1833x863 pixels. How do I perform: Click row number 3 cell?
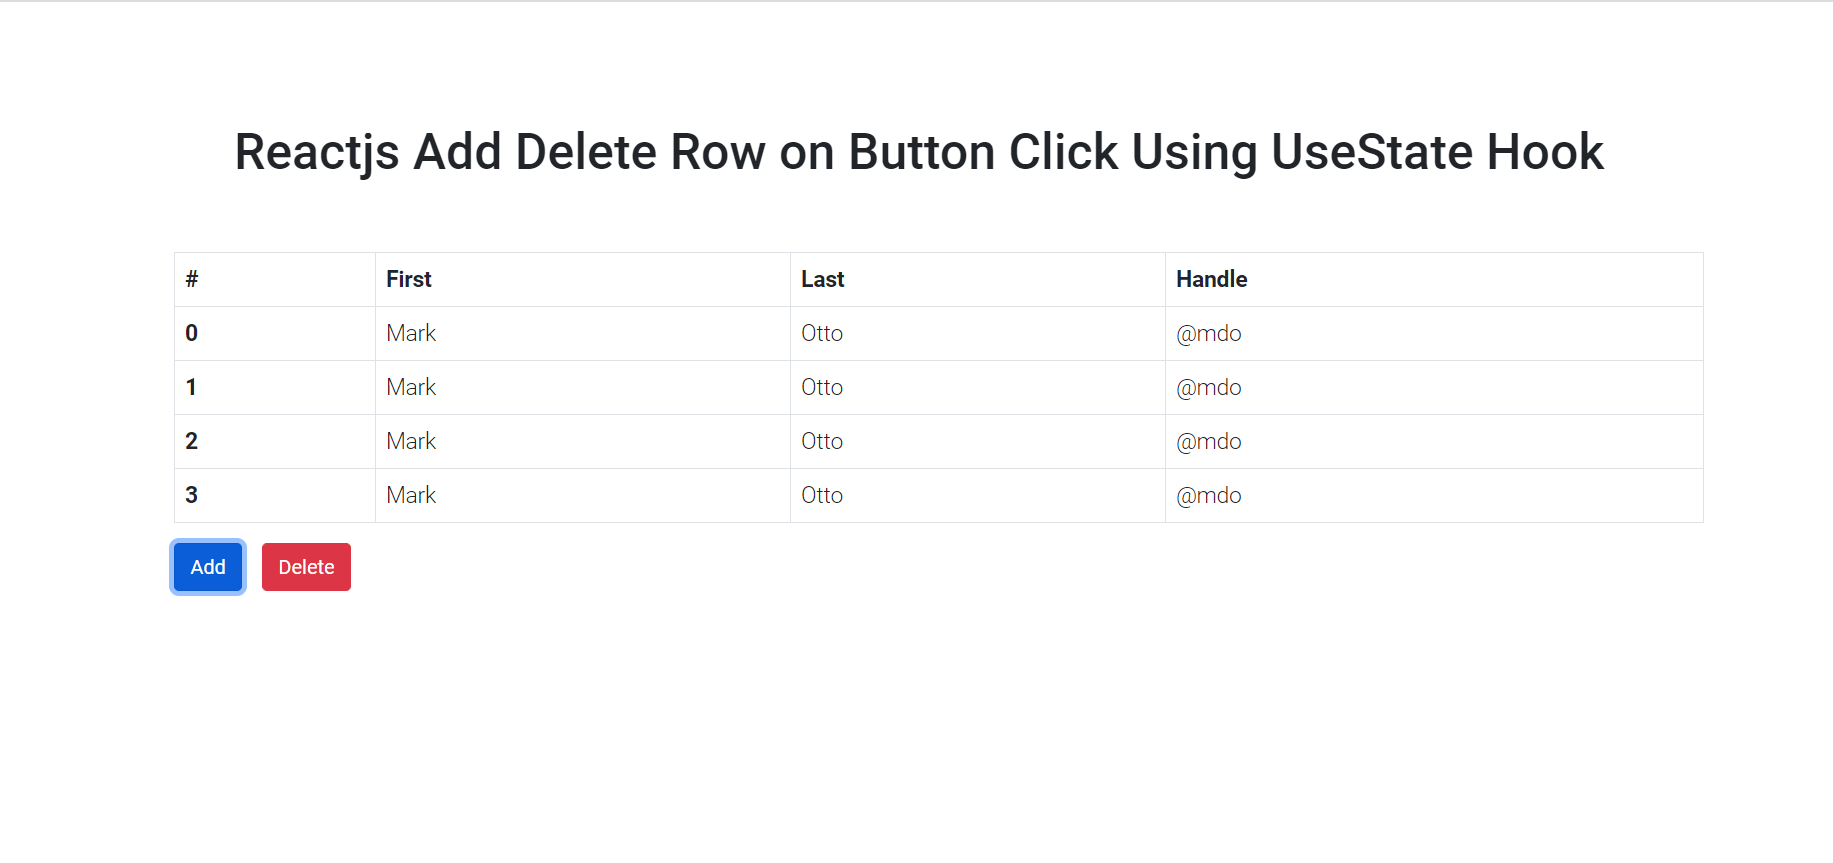click(x=192, y=495)
